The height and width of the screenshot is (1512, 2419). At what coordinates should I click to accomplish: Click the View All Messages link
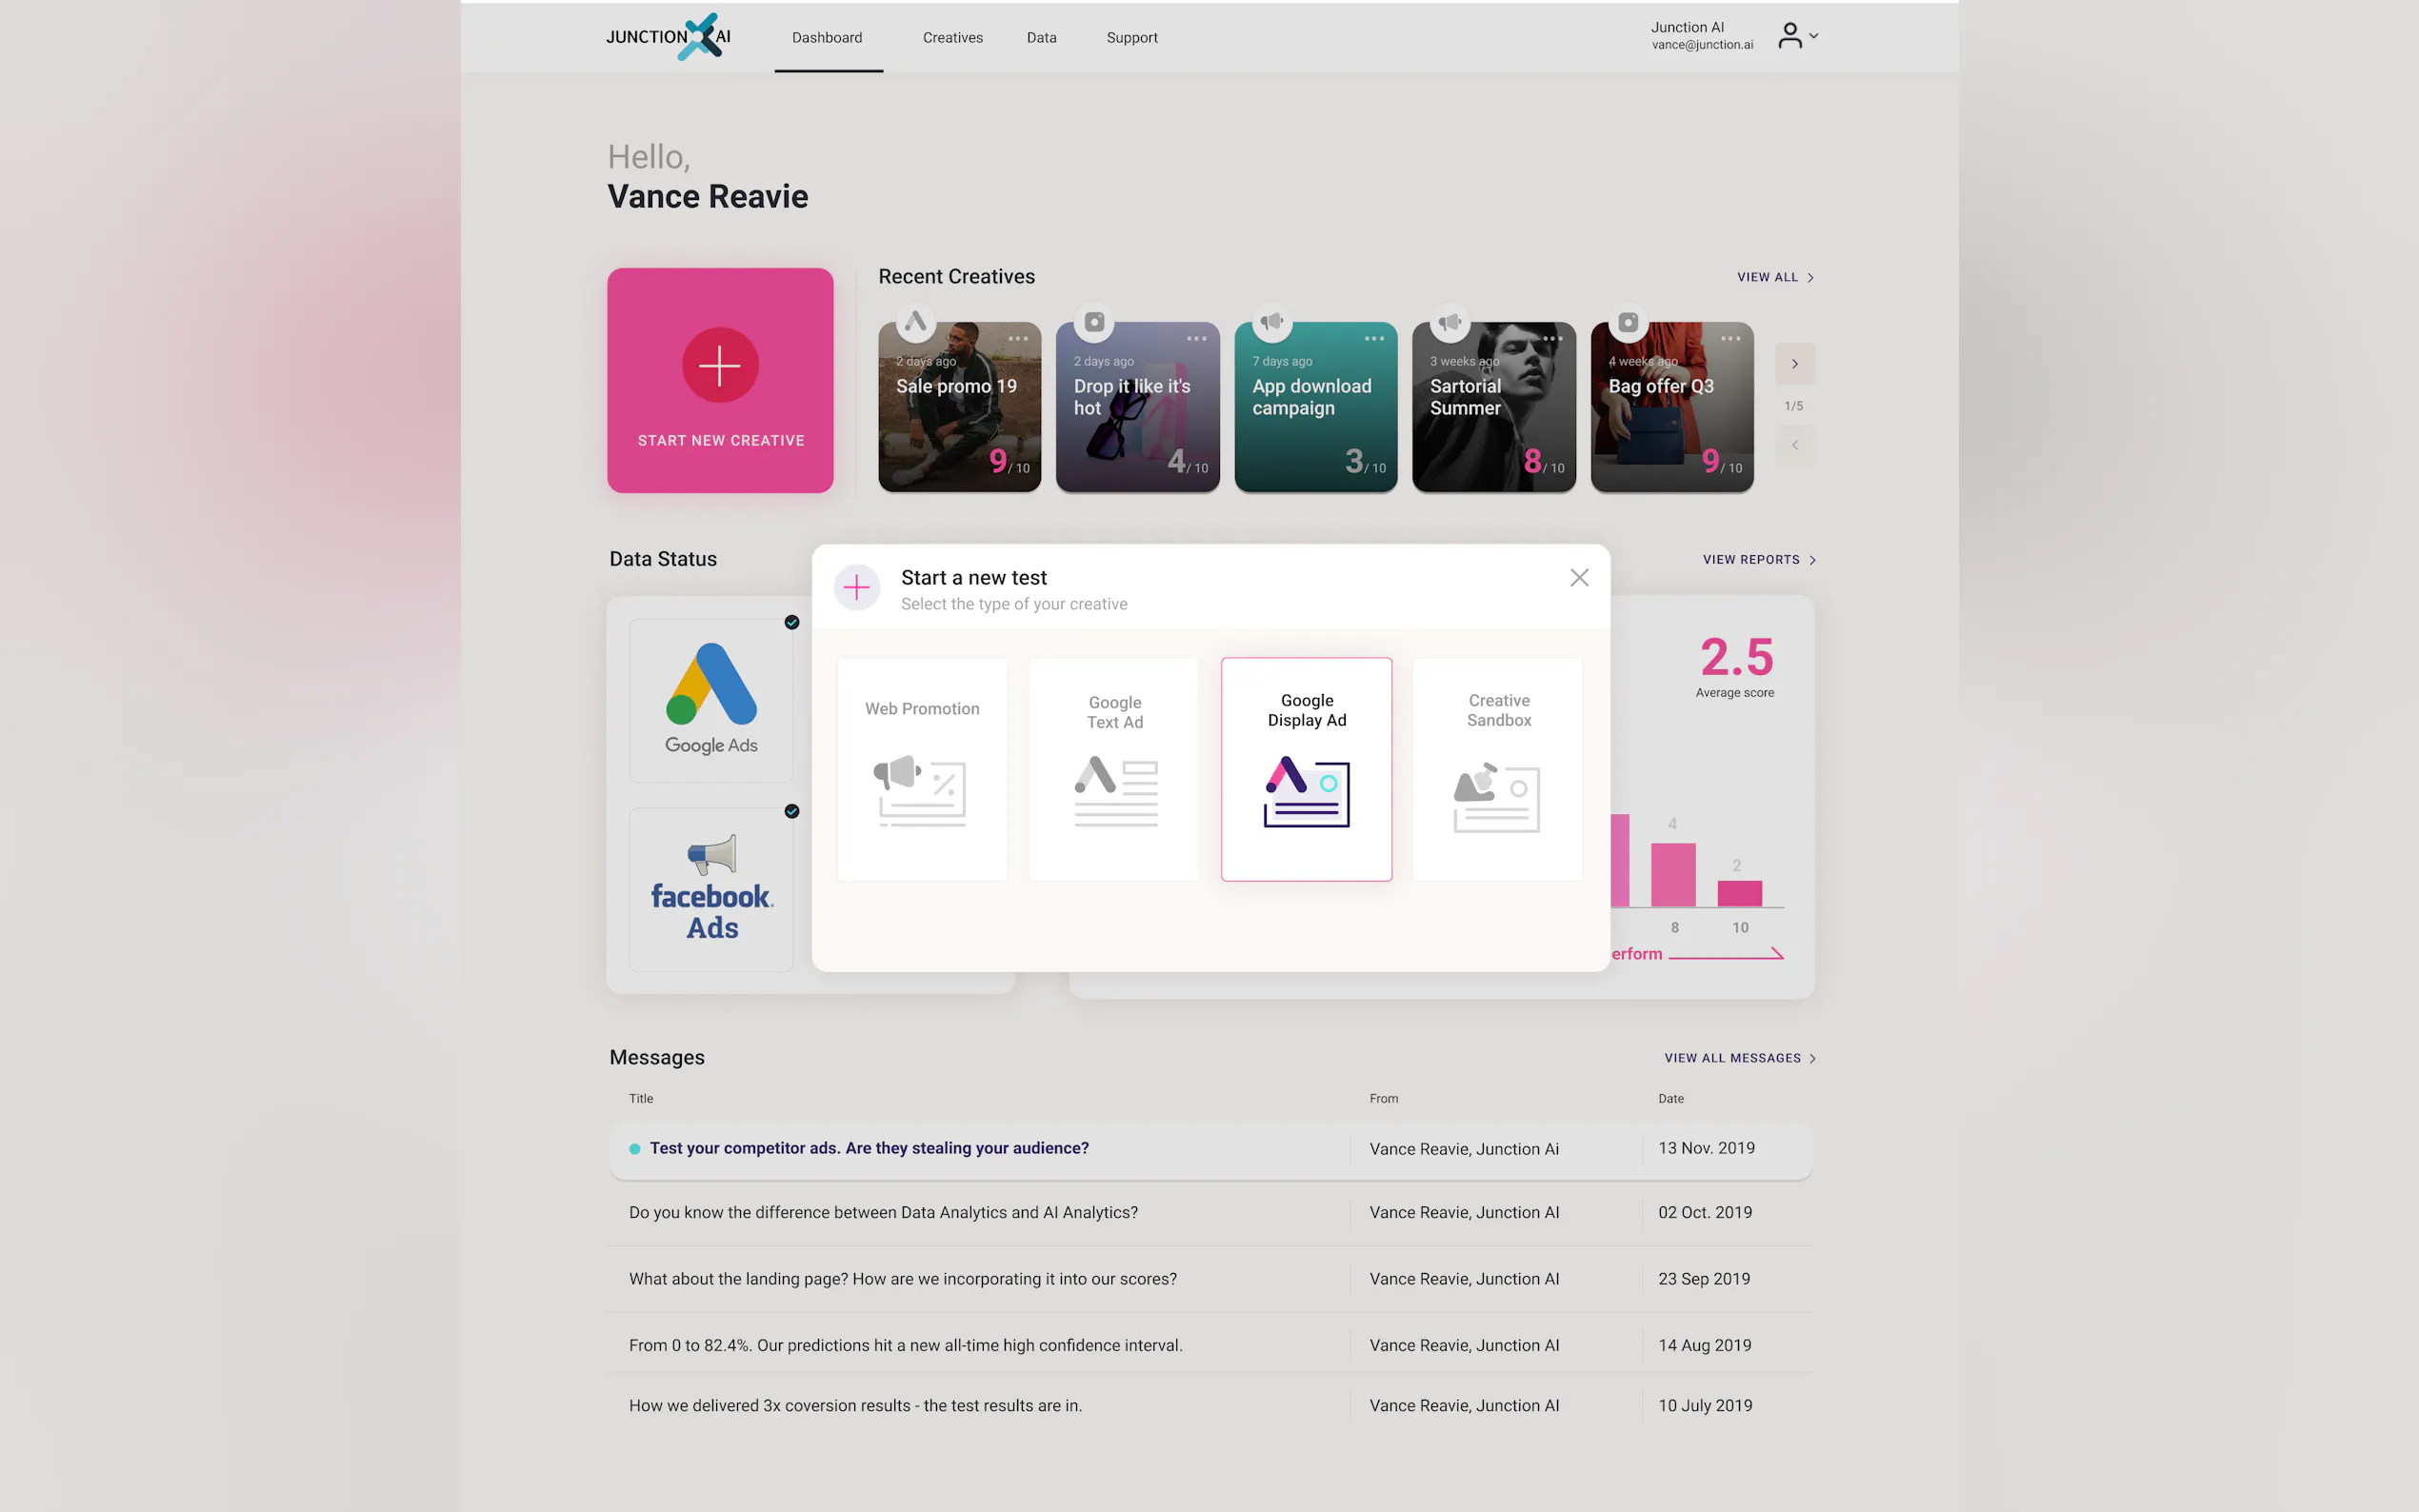1739,1058
